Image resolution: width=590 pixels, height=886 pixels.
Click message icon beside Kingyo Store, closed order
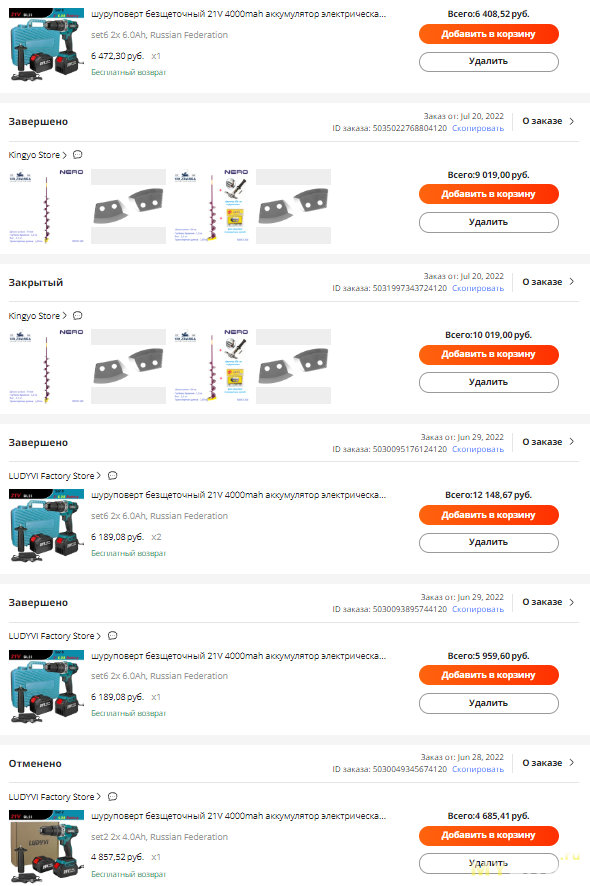point(78,315)
